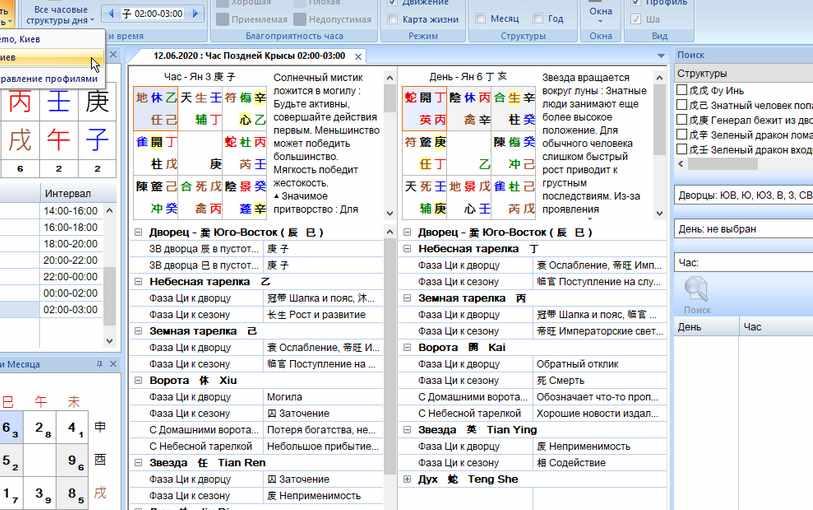Screen dimensions: 813x510
Task: Collapse the Небесная тарелка section in hour chart
Action: click(x=139, y=282)
